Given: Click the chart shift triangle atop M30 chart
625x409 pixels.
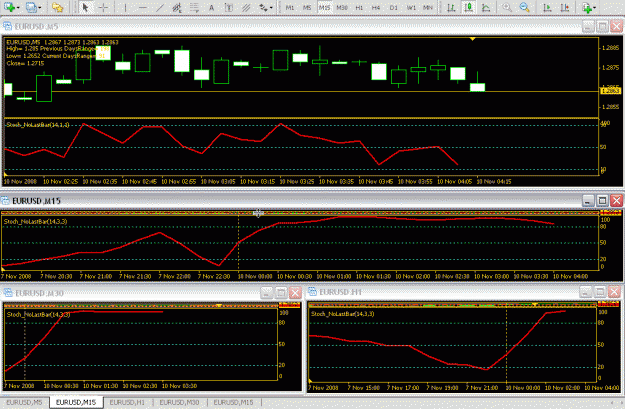Looking at the screenshot, I should coord(219,305).
